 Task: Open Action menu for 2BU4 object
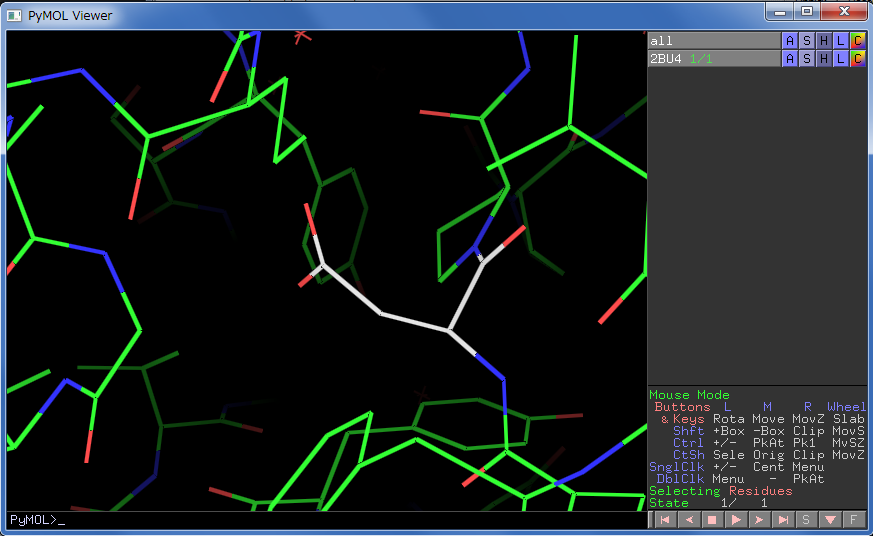click(789, 59)
